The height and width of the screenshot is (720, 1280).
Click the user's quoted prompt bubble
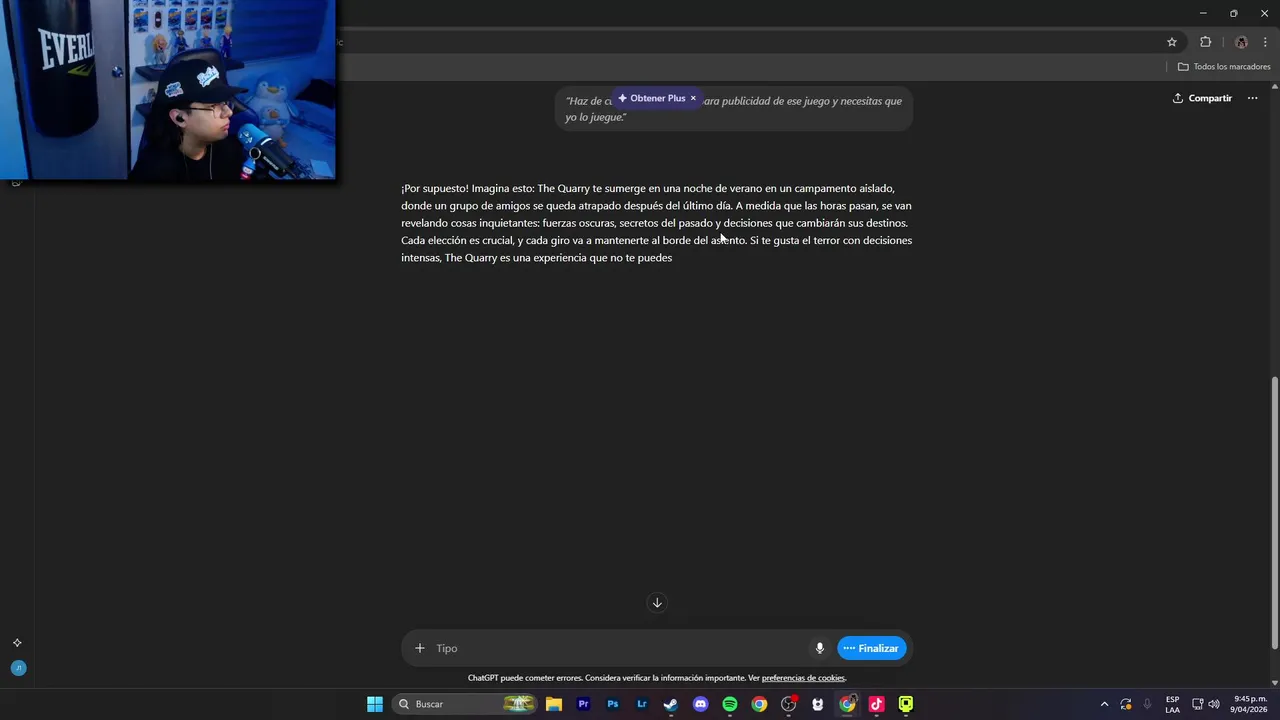734,108
